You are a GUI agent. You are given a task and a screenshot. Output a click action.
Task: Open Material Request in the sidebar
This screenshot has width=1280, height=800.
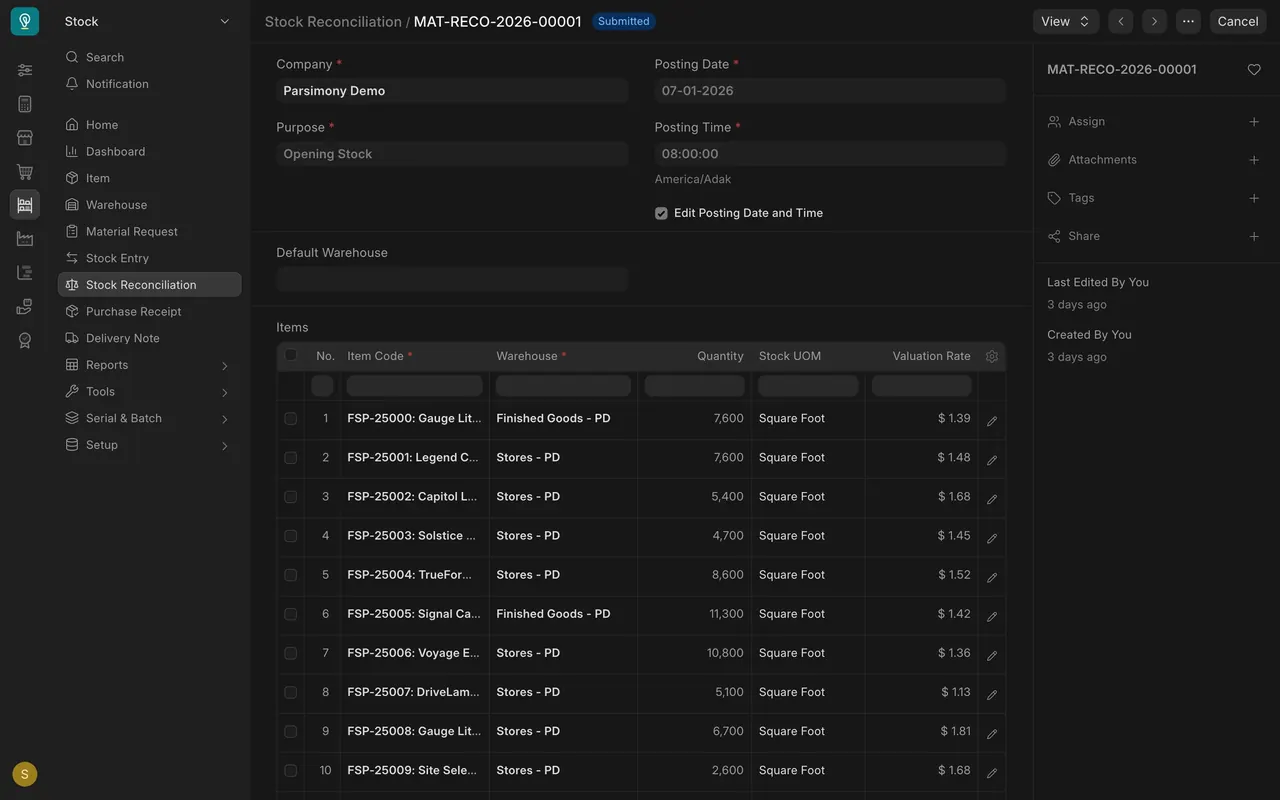150,232
